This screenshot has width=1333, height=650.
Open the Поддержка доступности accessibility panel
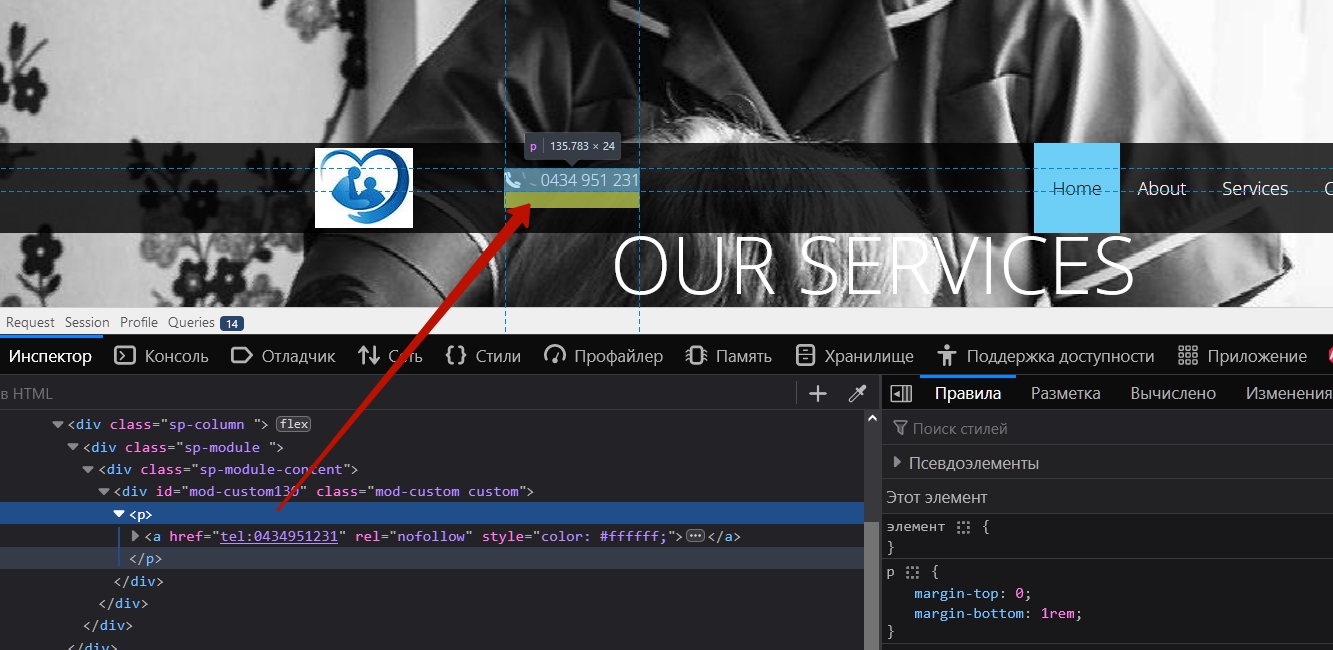(1045, 356)
